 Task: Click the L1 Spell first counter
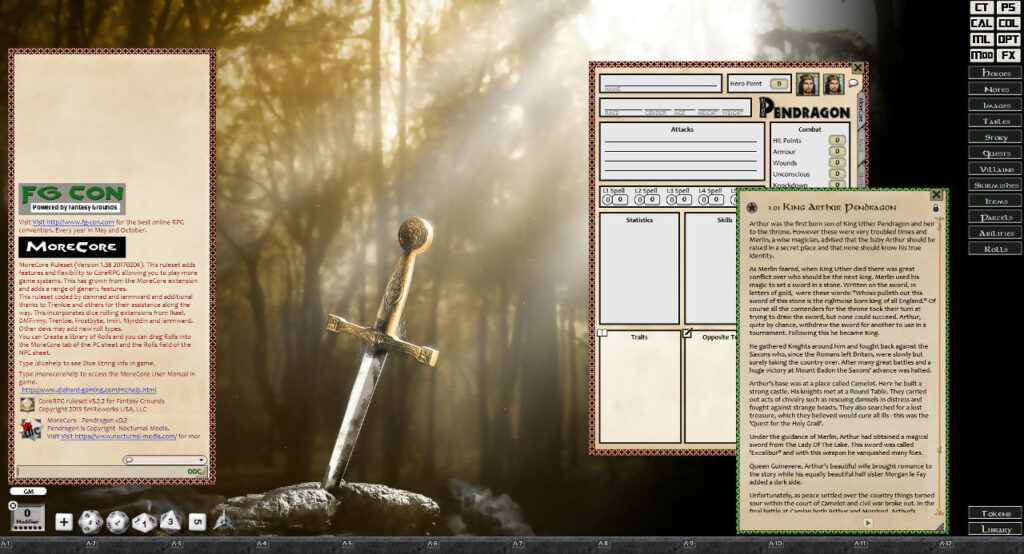(607, 199)
